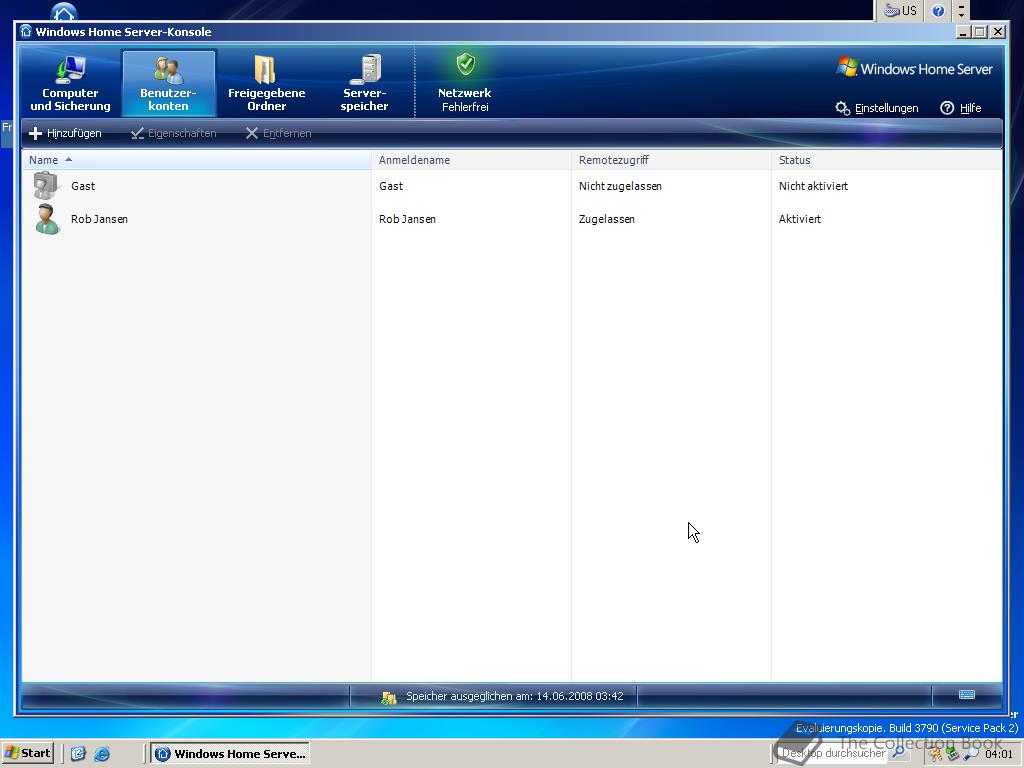Click the Zugelassen remote access cell
Screen dimensions: 1024x768
pos(607,219)
